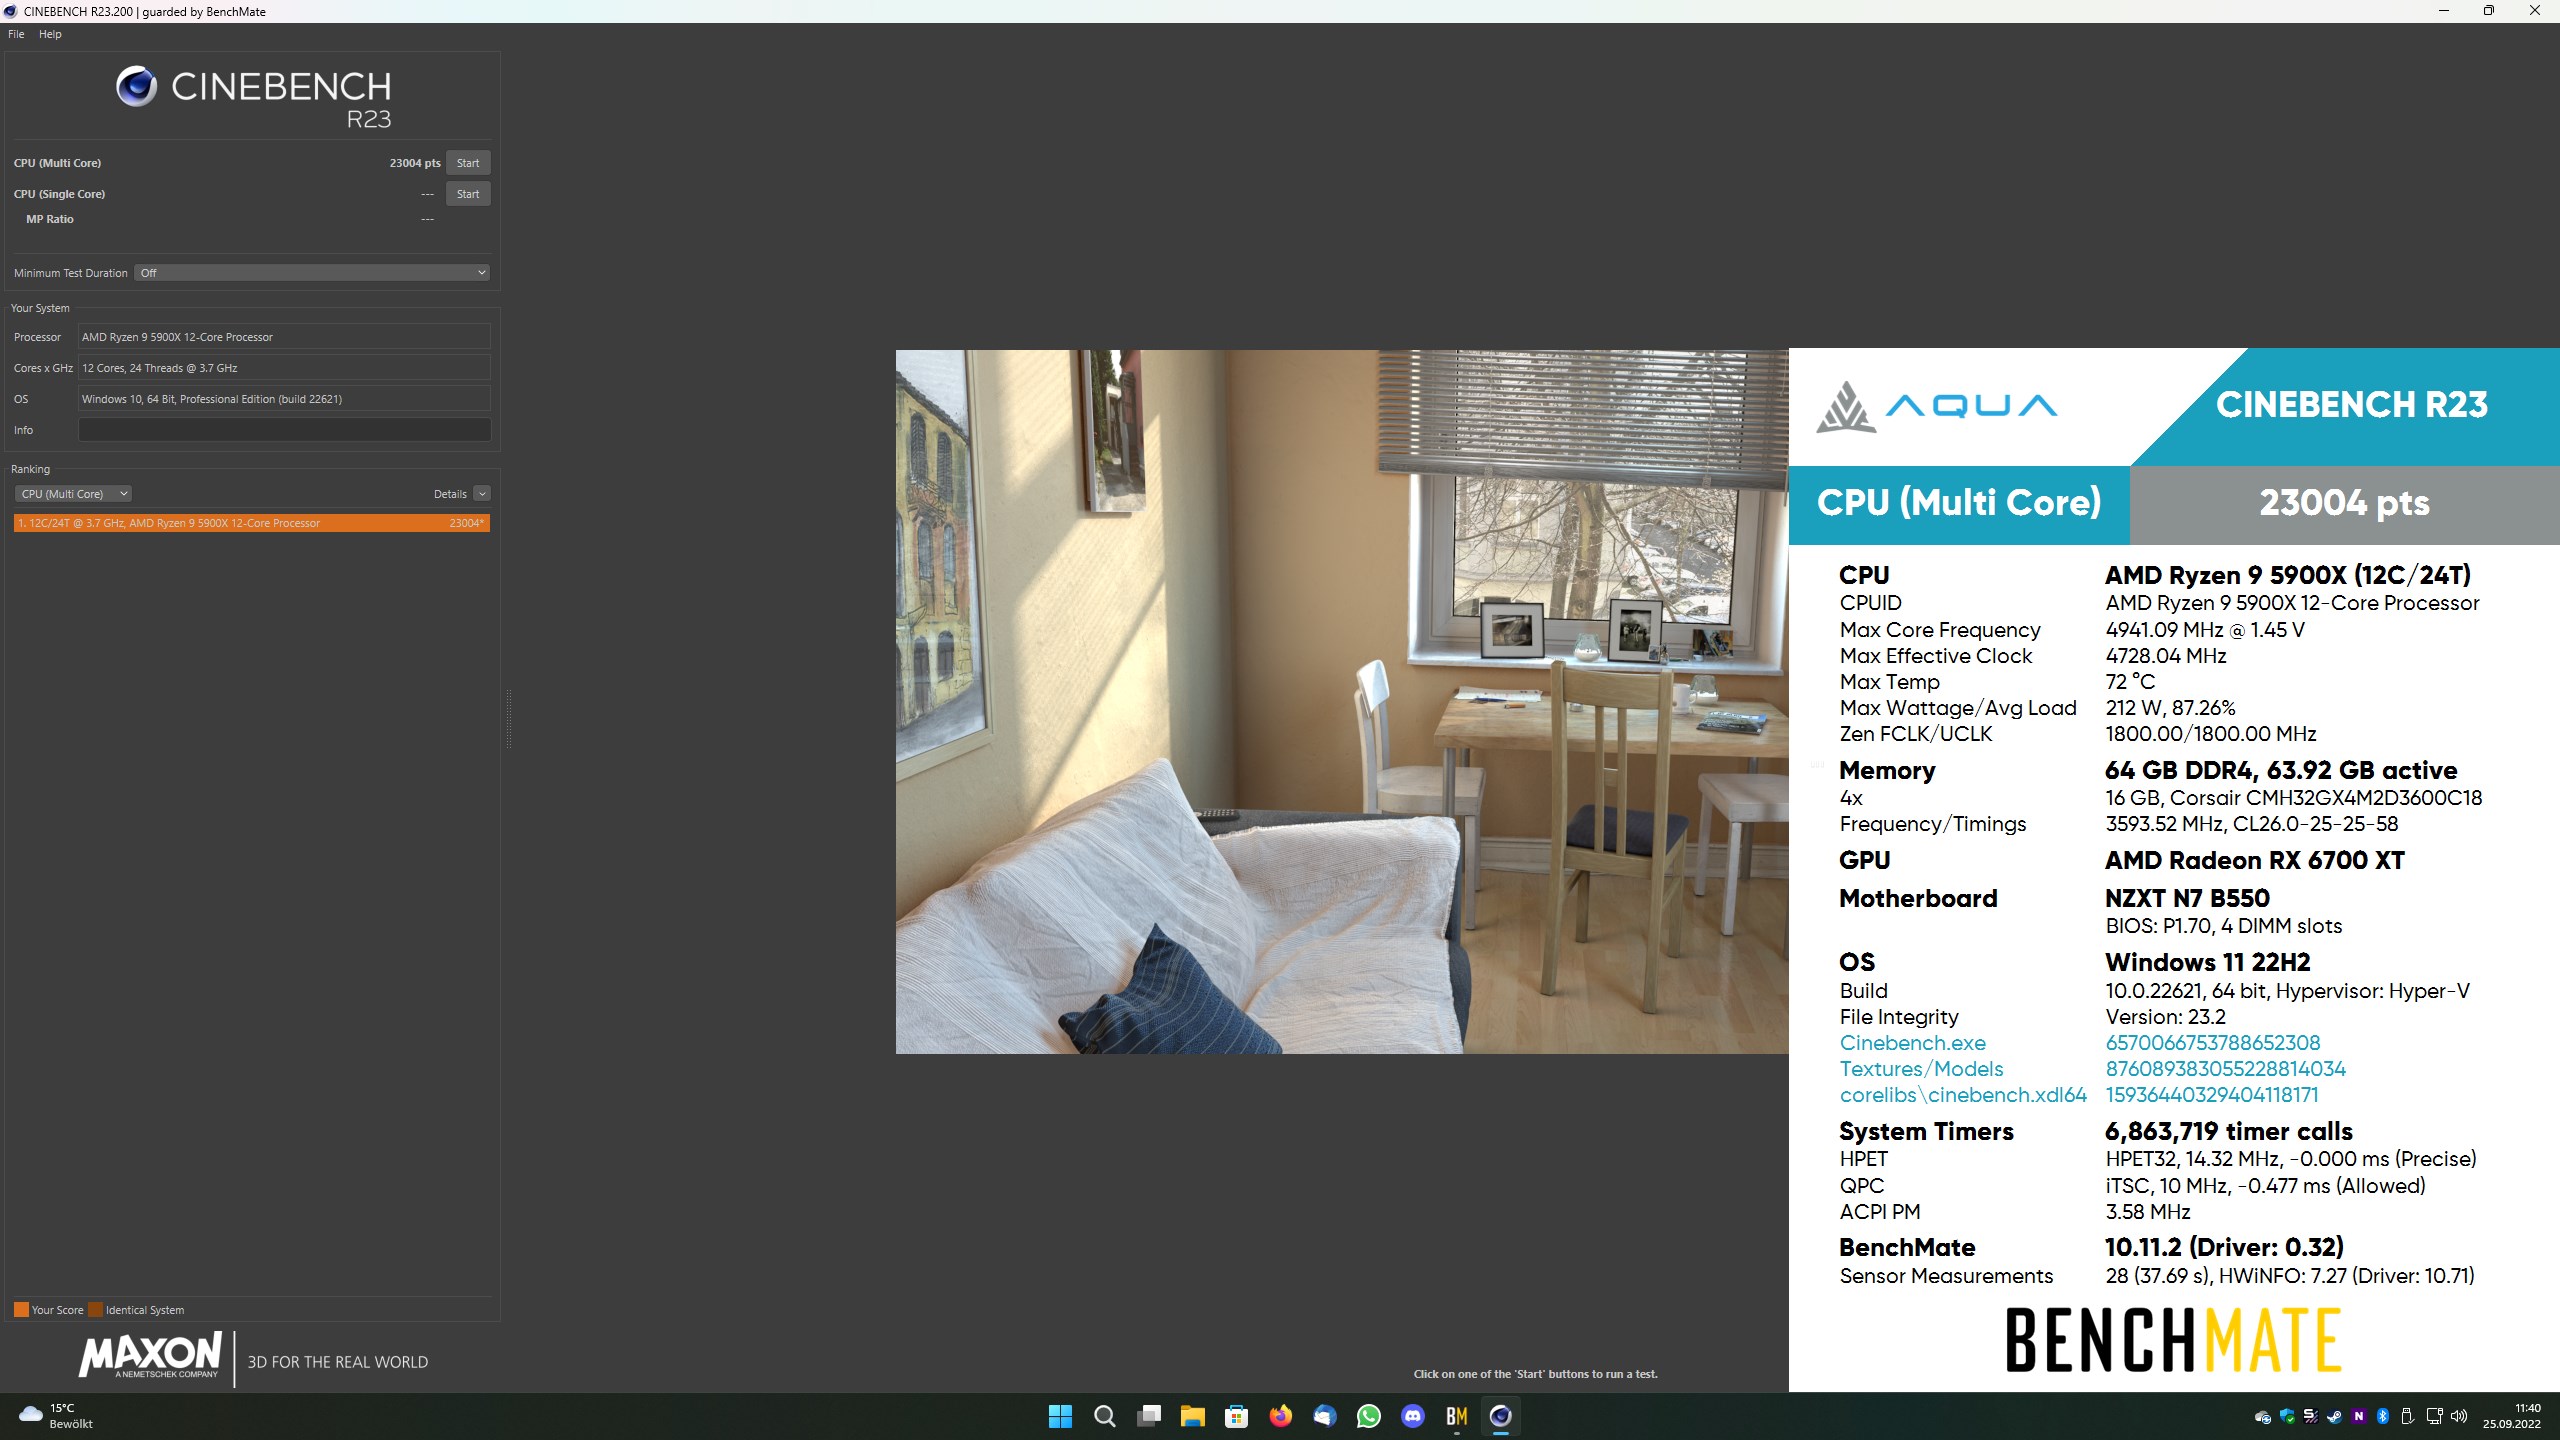The width and height of the screenshot is (2560, 1440).
Task: Click the Your Score orange legend swatch
Action: pos(21,1310)
